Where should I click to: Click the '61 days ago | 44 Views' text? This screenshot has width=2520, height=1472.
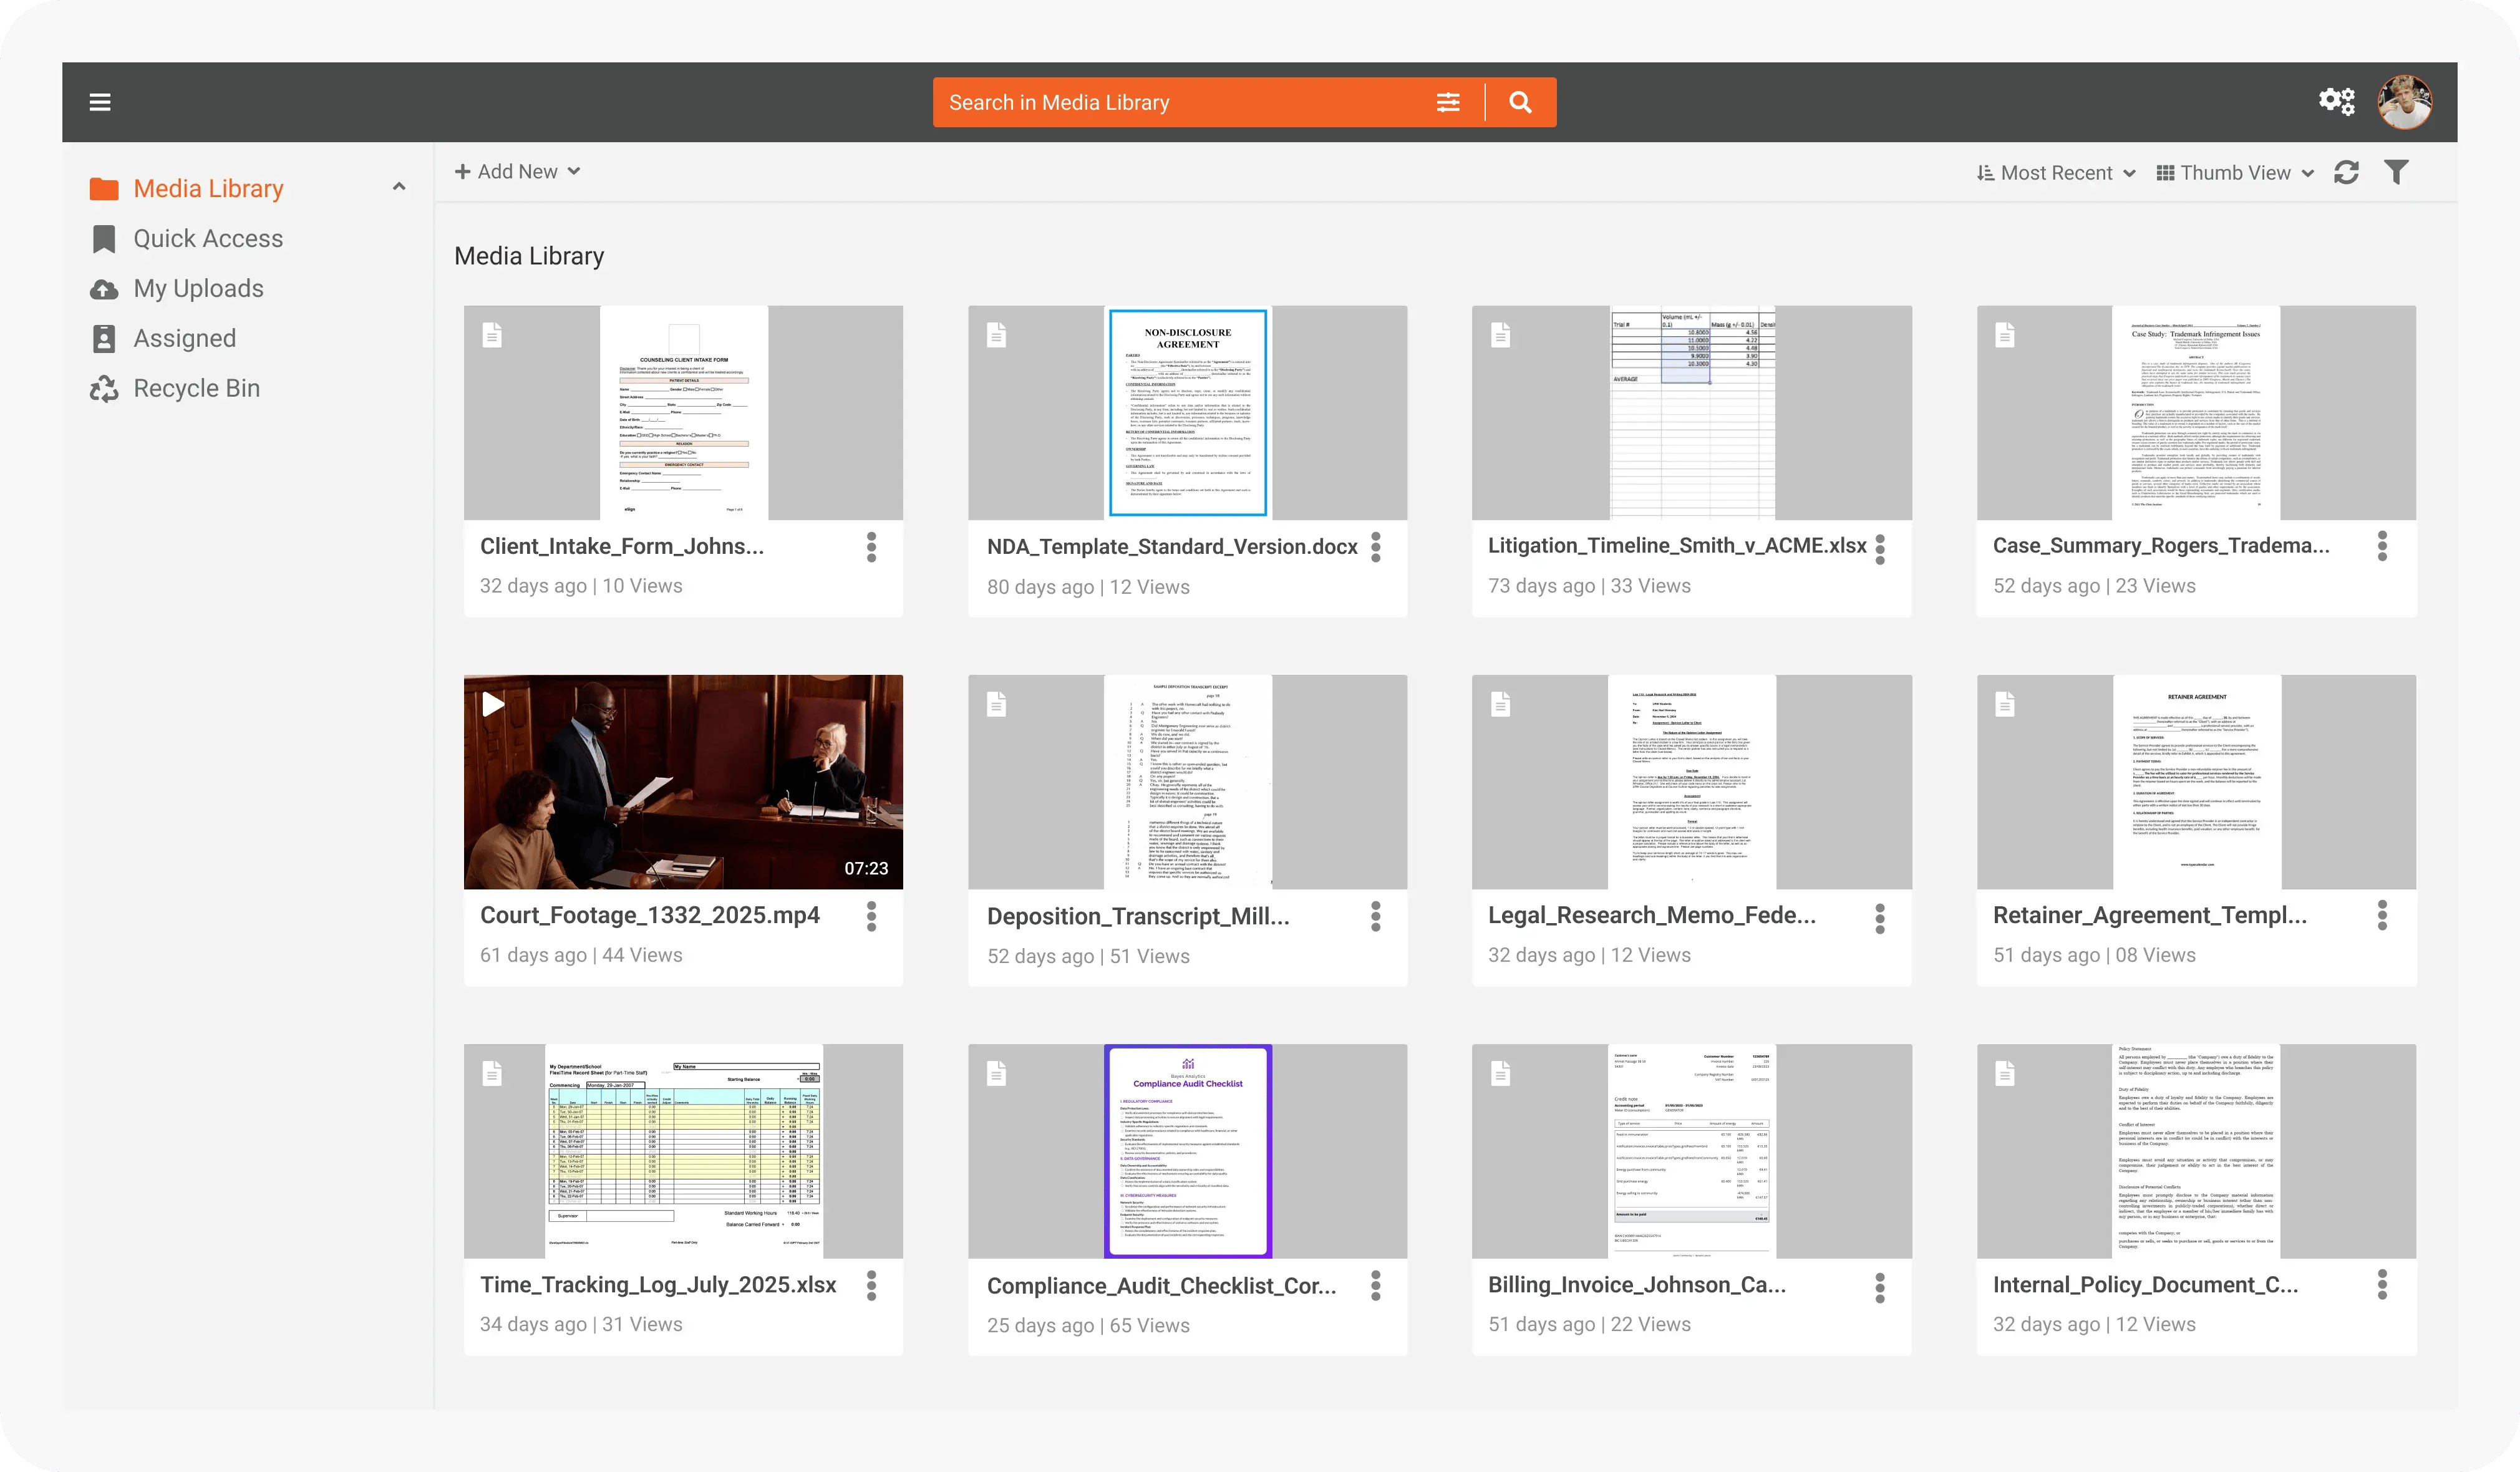[581, 955]
